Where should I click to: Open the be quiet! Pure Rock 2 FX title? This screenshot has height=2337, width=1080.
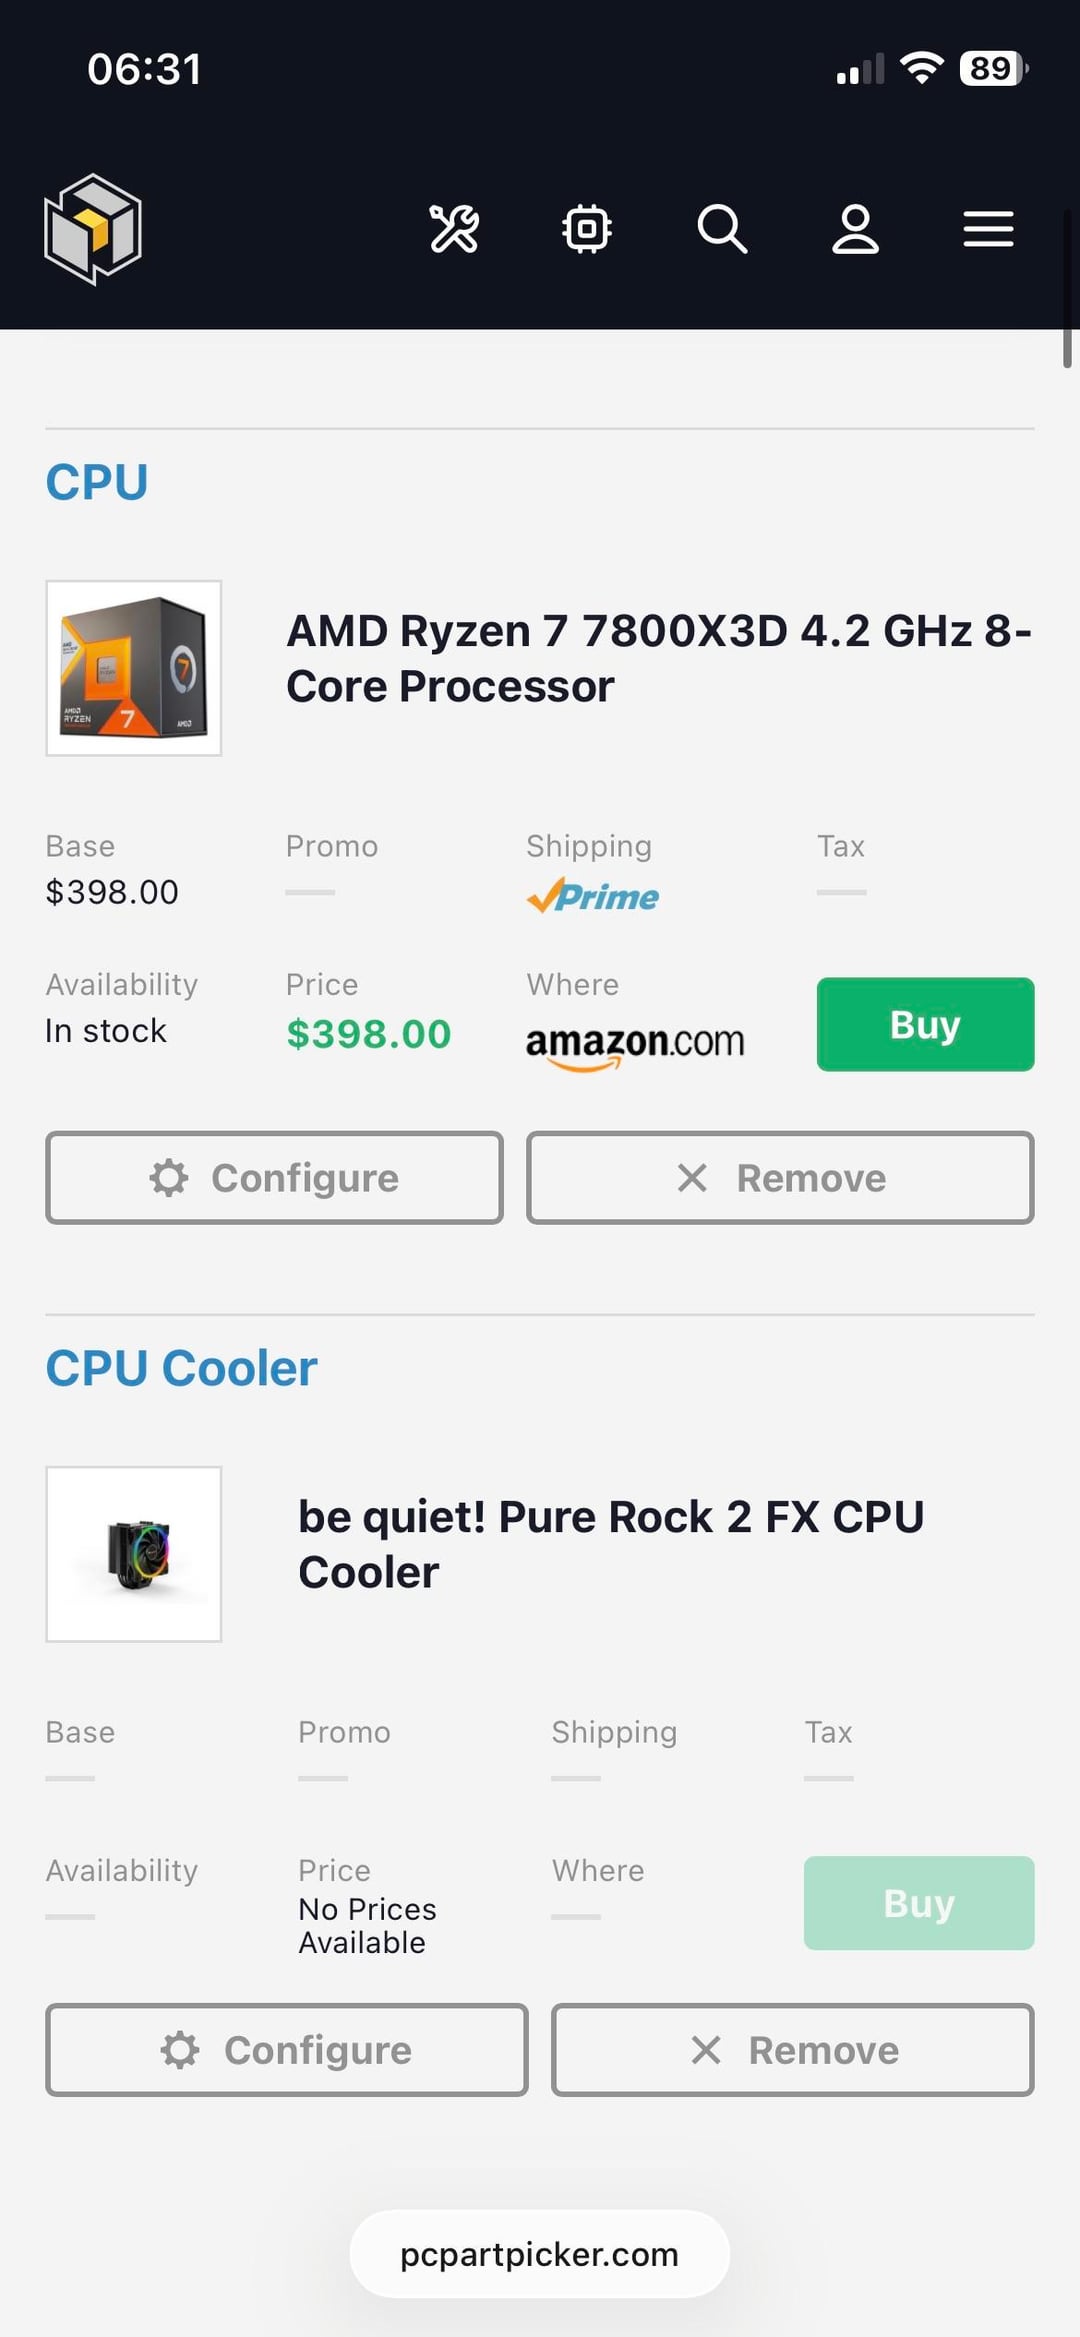click(610, 1544)
